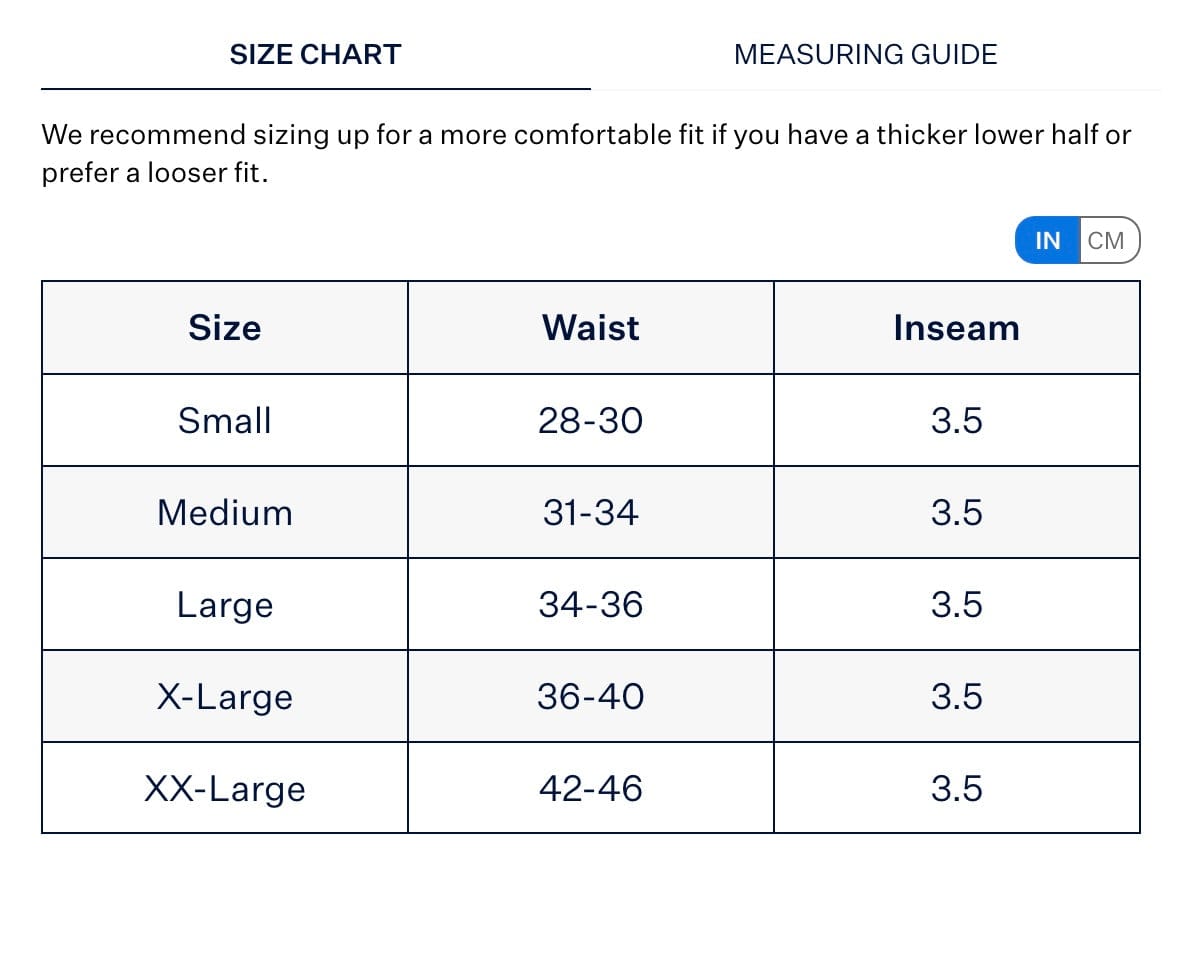Select the Size Chart tab
This screenshot has width=1181, height=979.
tap(315, 54)
